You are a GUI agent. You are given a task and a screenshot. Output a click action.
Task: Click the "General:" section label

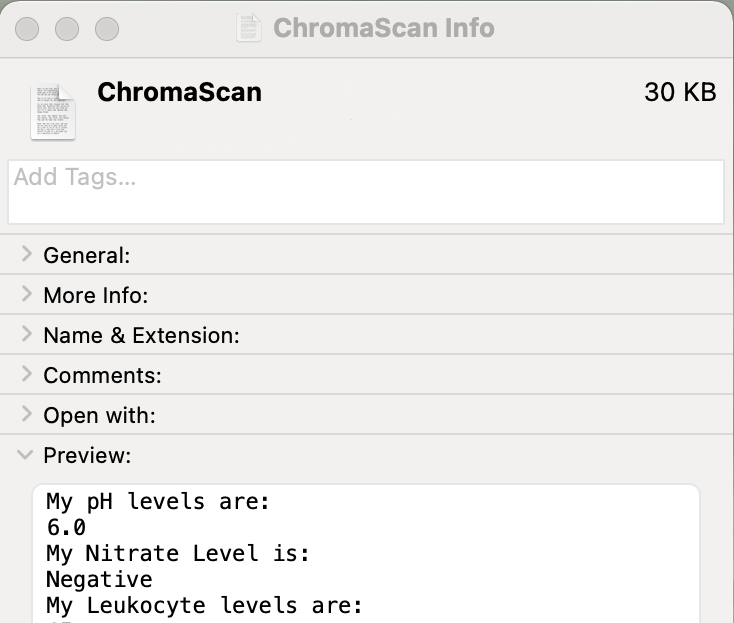(x=87, y=256)
